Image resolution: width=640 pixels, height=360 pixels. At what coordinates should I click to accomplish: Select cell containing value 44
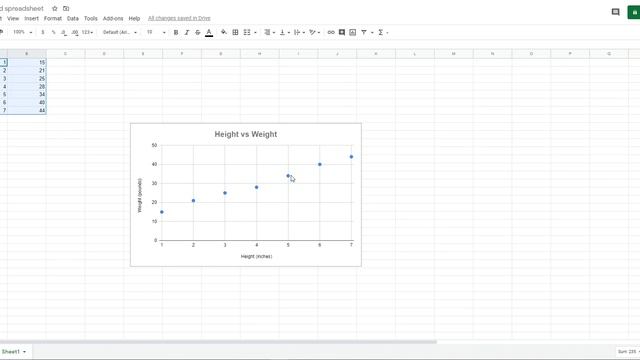[x=27, y=110]
